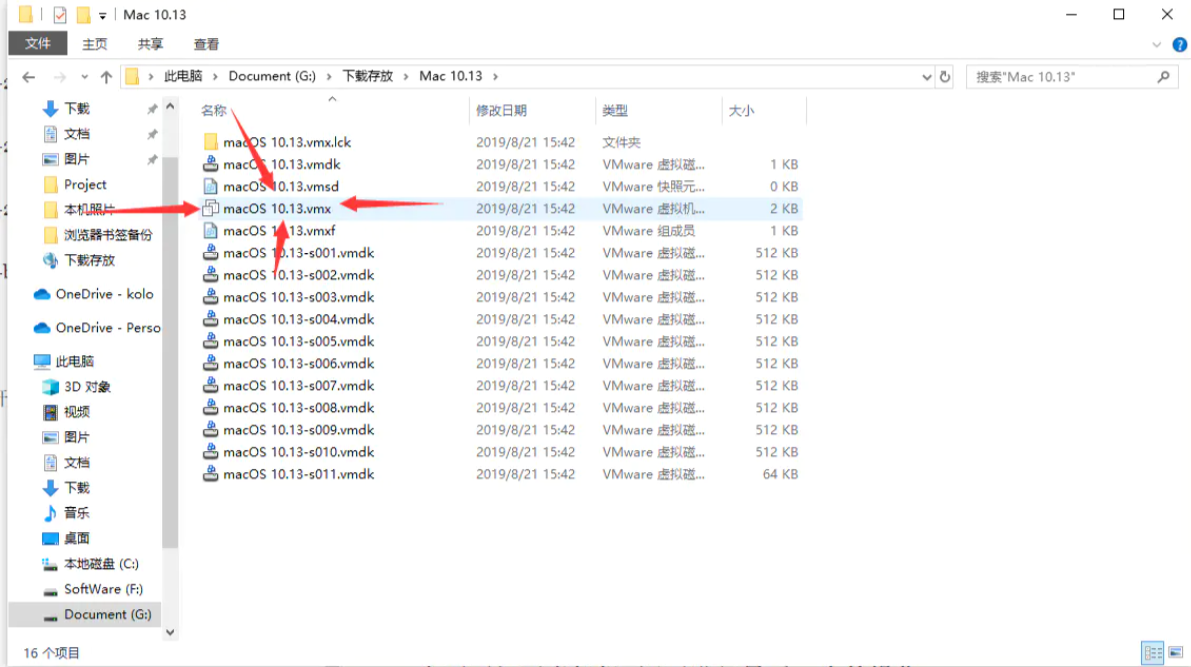
Task: Open OneDrive - Perso in sidebar
Action: coord(107,327)
